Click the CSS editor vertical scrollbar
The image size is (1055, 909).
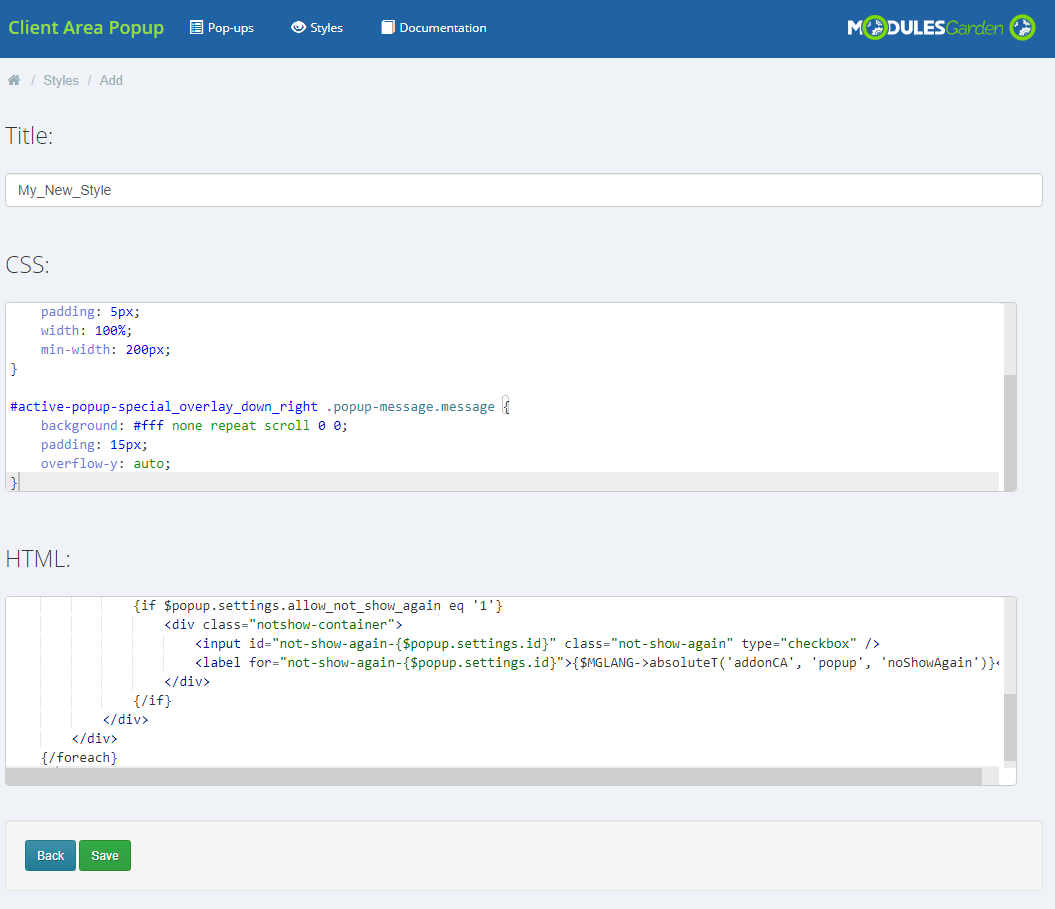tap(1010, 431)
